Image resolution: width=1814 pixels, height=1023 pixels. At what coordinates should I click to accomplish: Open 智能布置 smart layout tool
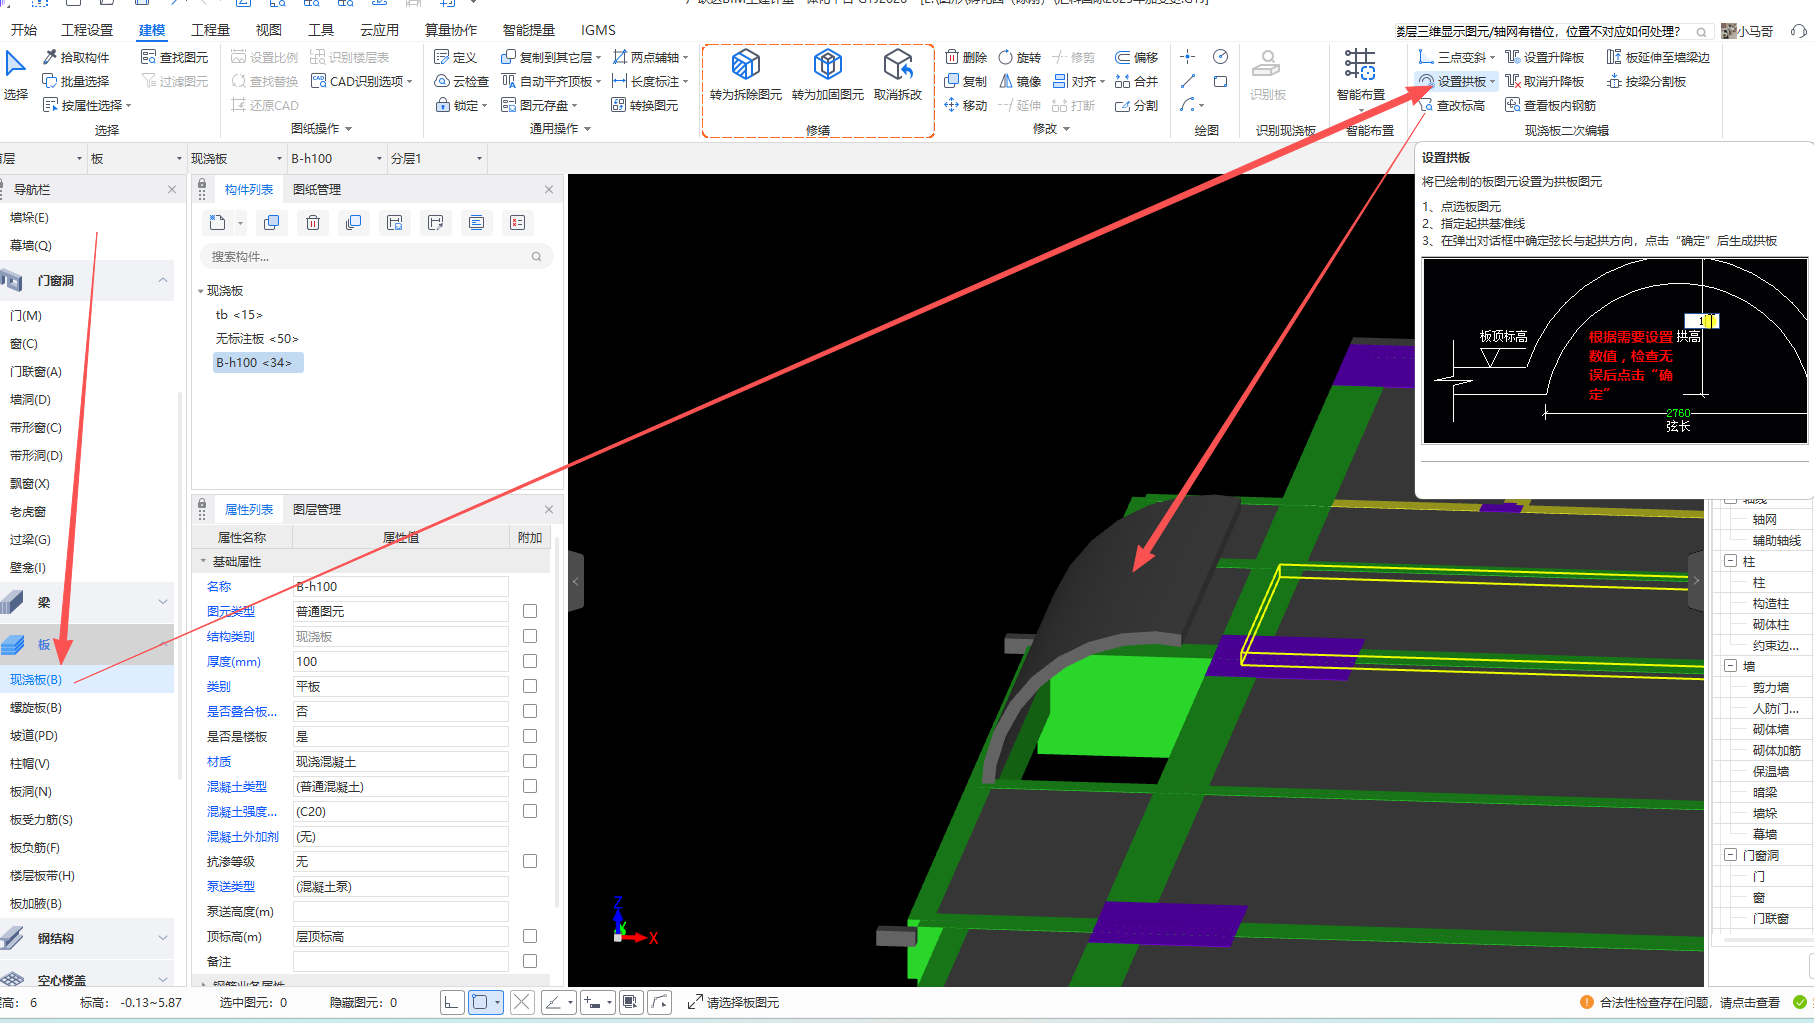pos(1360,76)
